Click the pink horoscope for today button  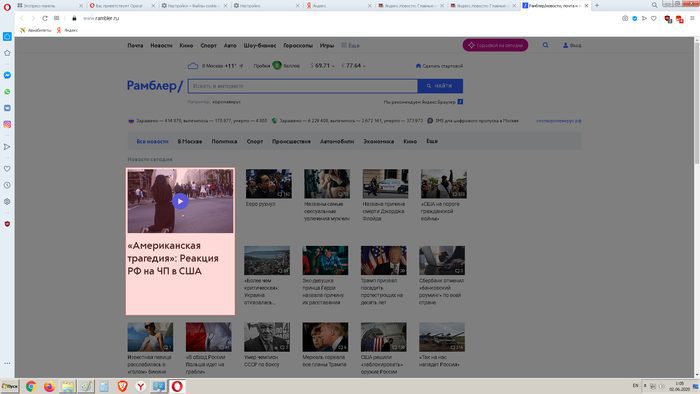click(495, 45)
